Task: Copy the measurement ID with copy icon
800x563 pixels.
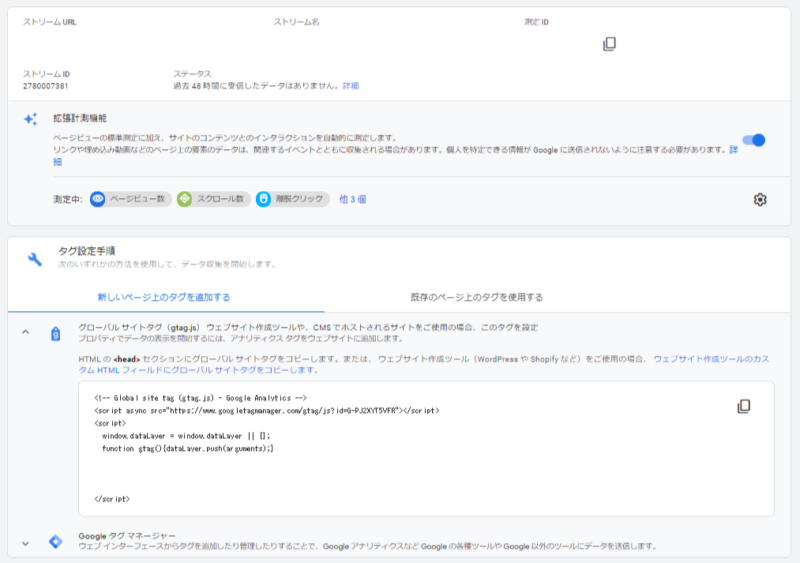Action: pos(609,44)
